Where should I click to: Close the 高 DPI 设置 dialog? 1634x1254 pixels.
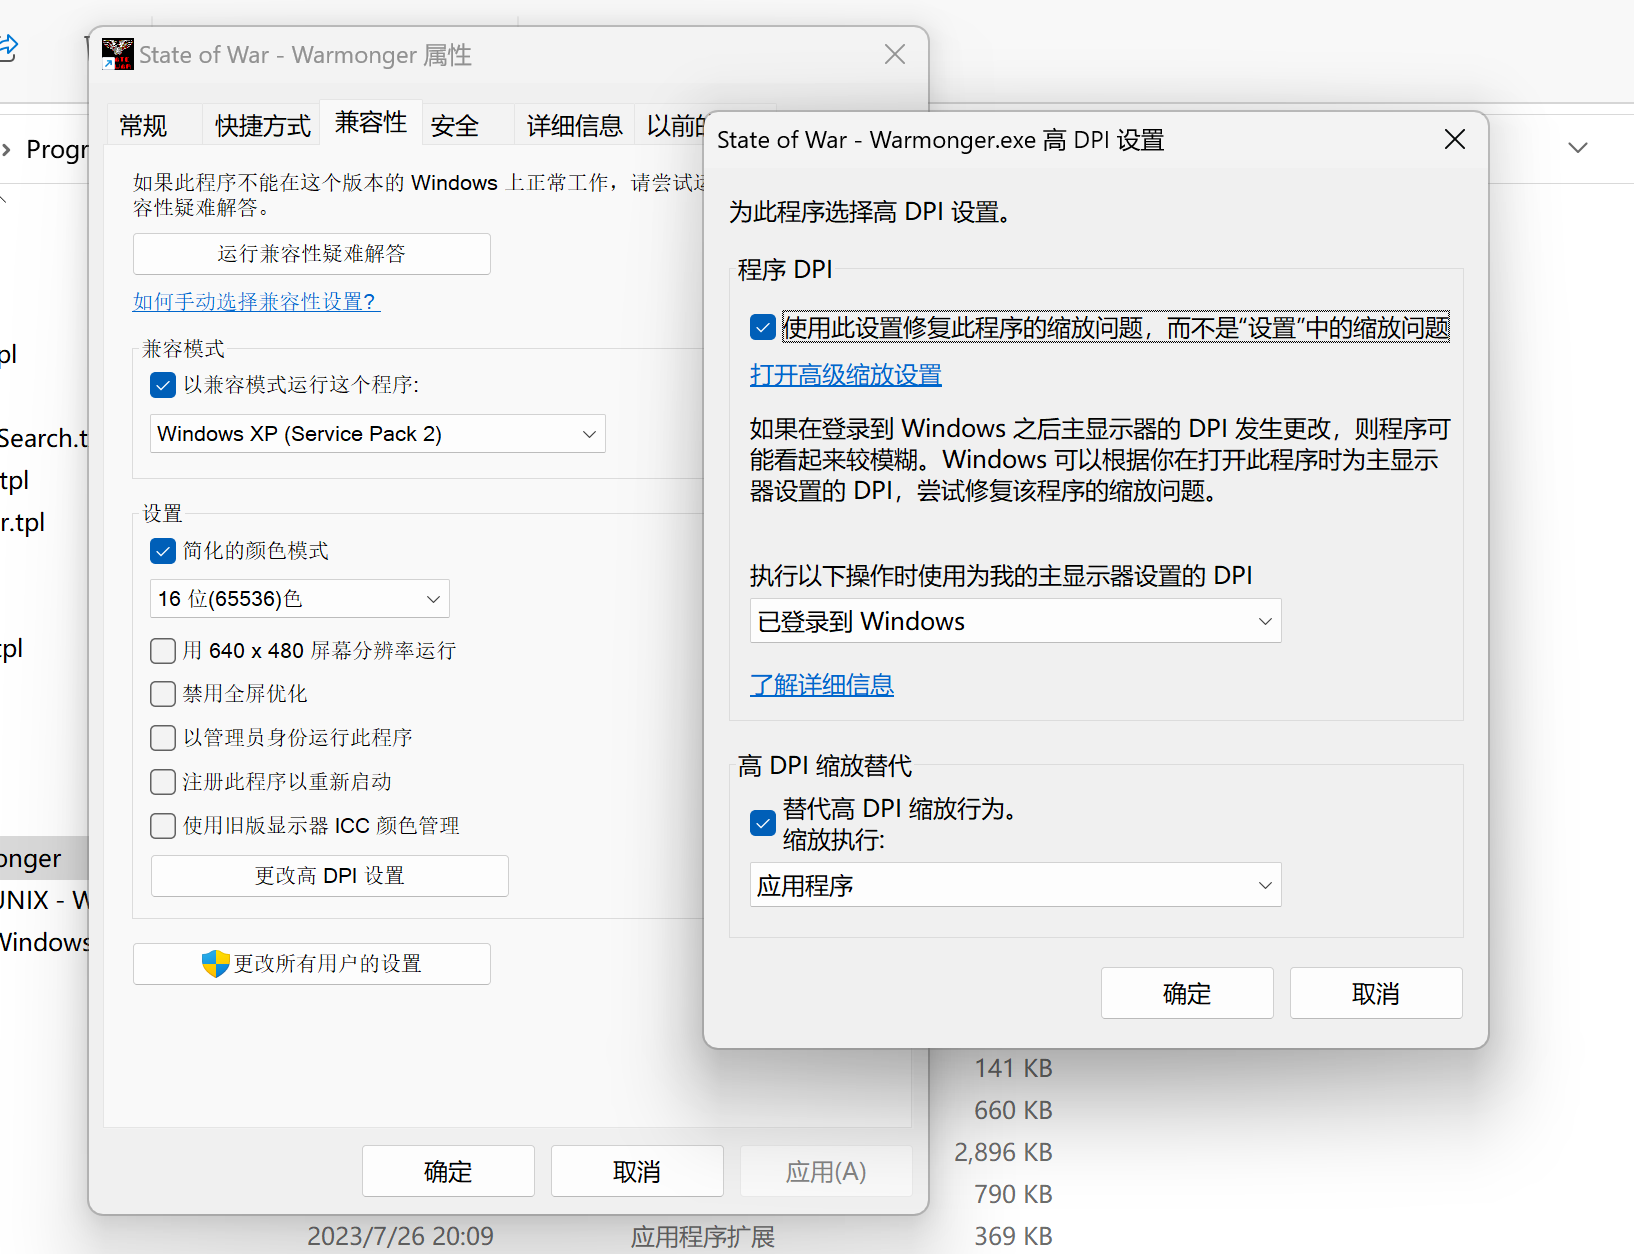pos(1455,139)
